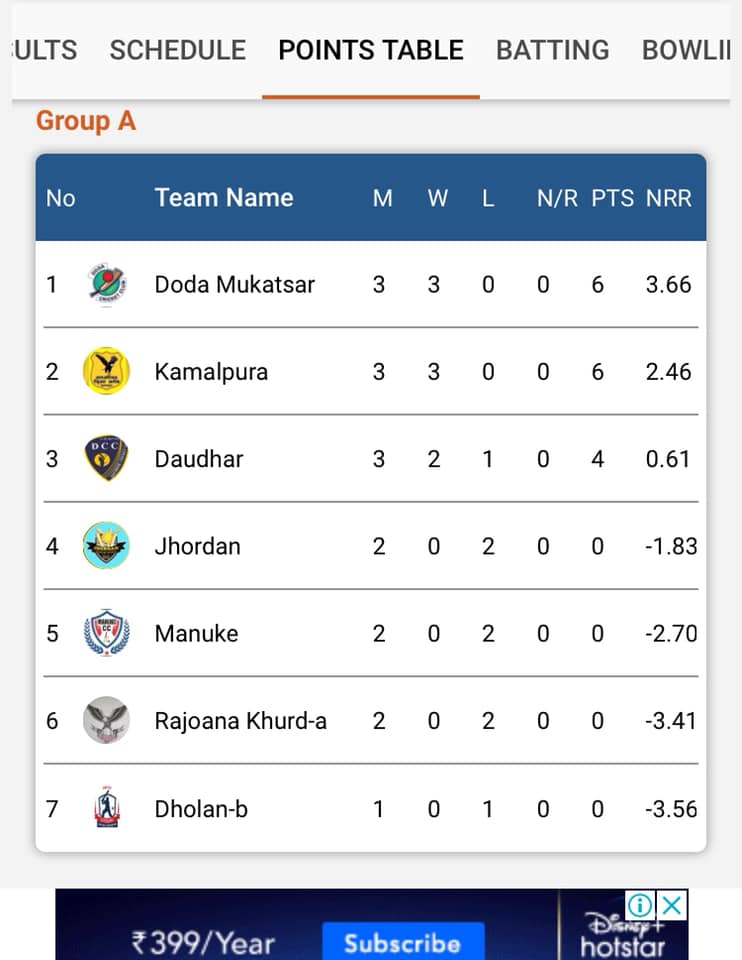Open the Doda Mukatsar team logo
Image resolution: width=742 pixels, height=960 pixels.
pyautogui.click(x=107, y=284)
